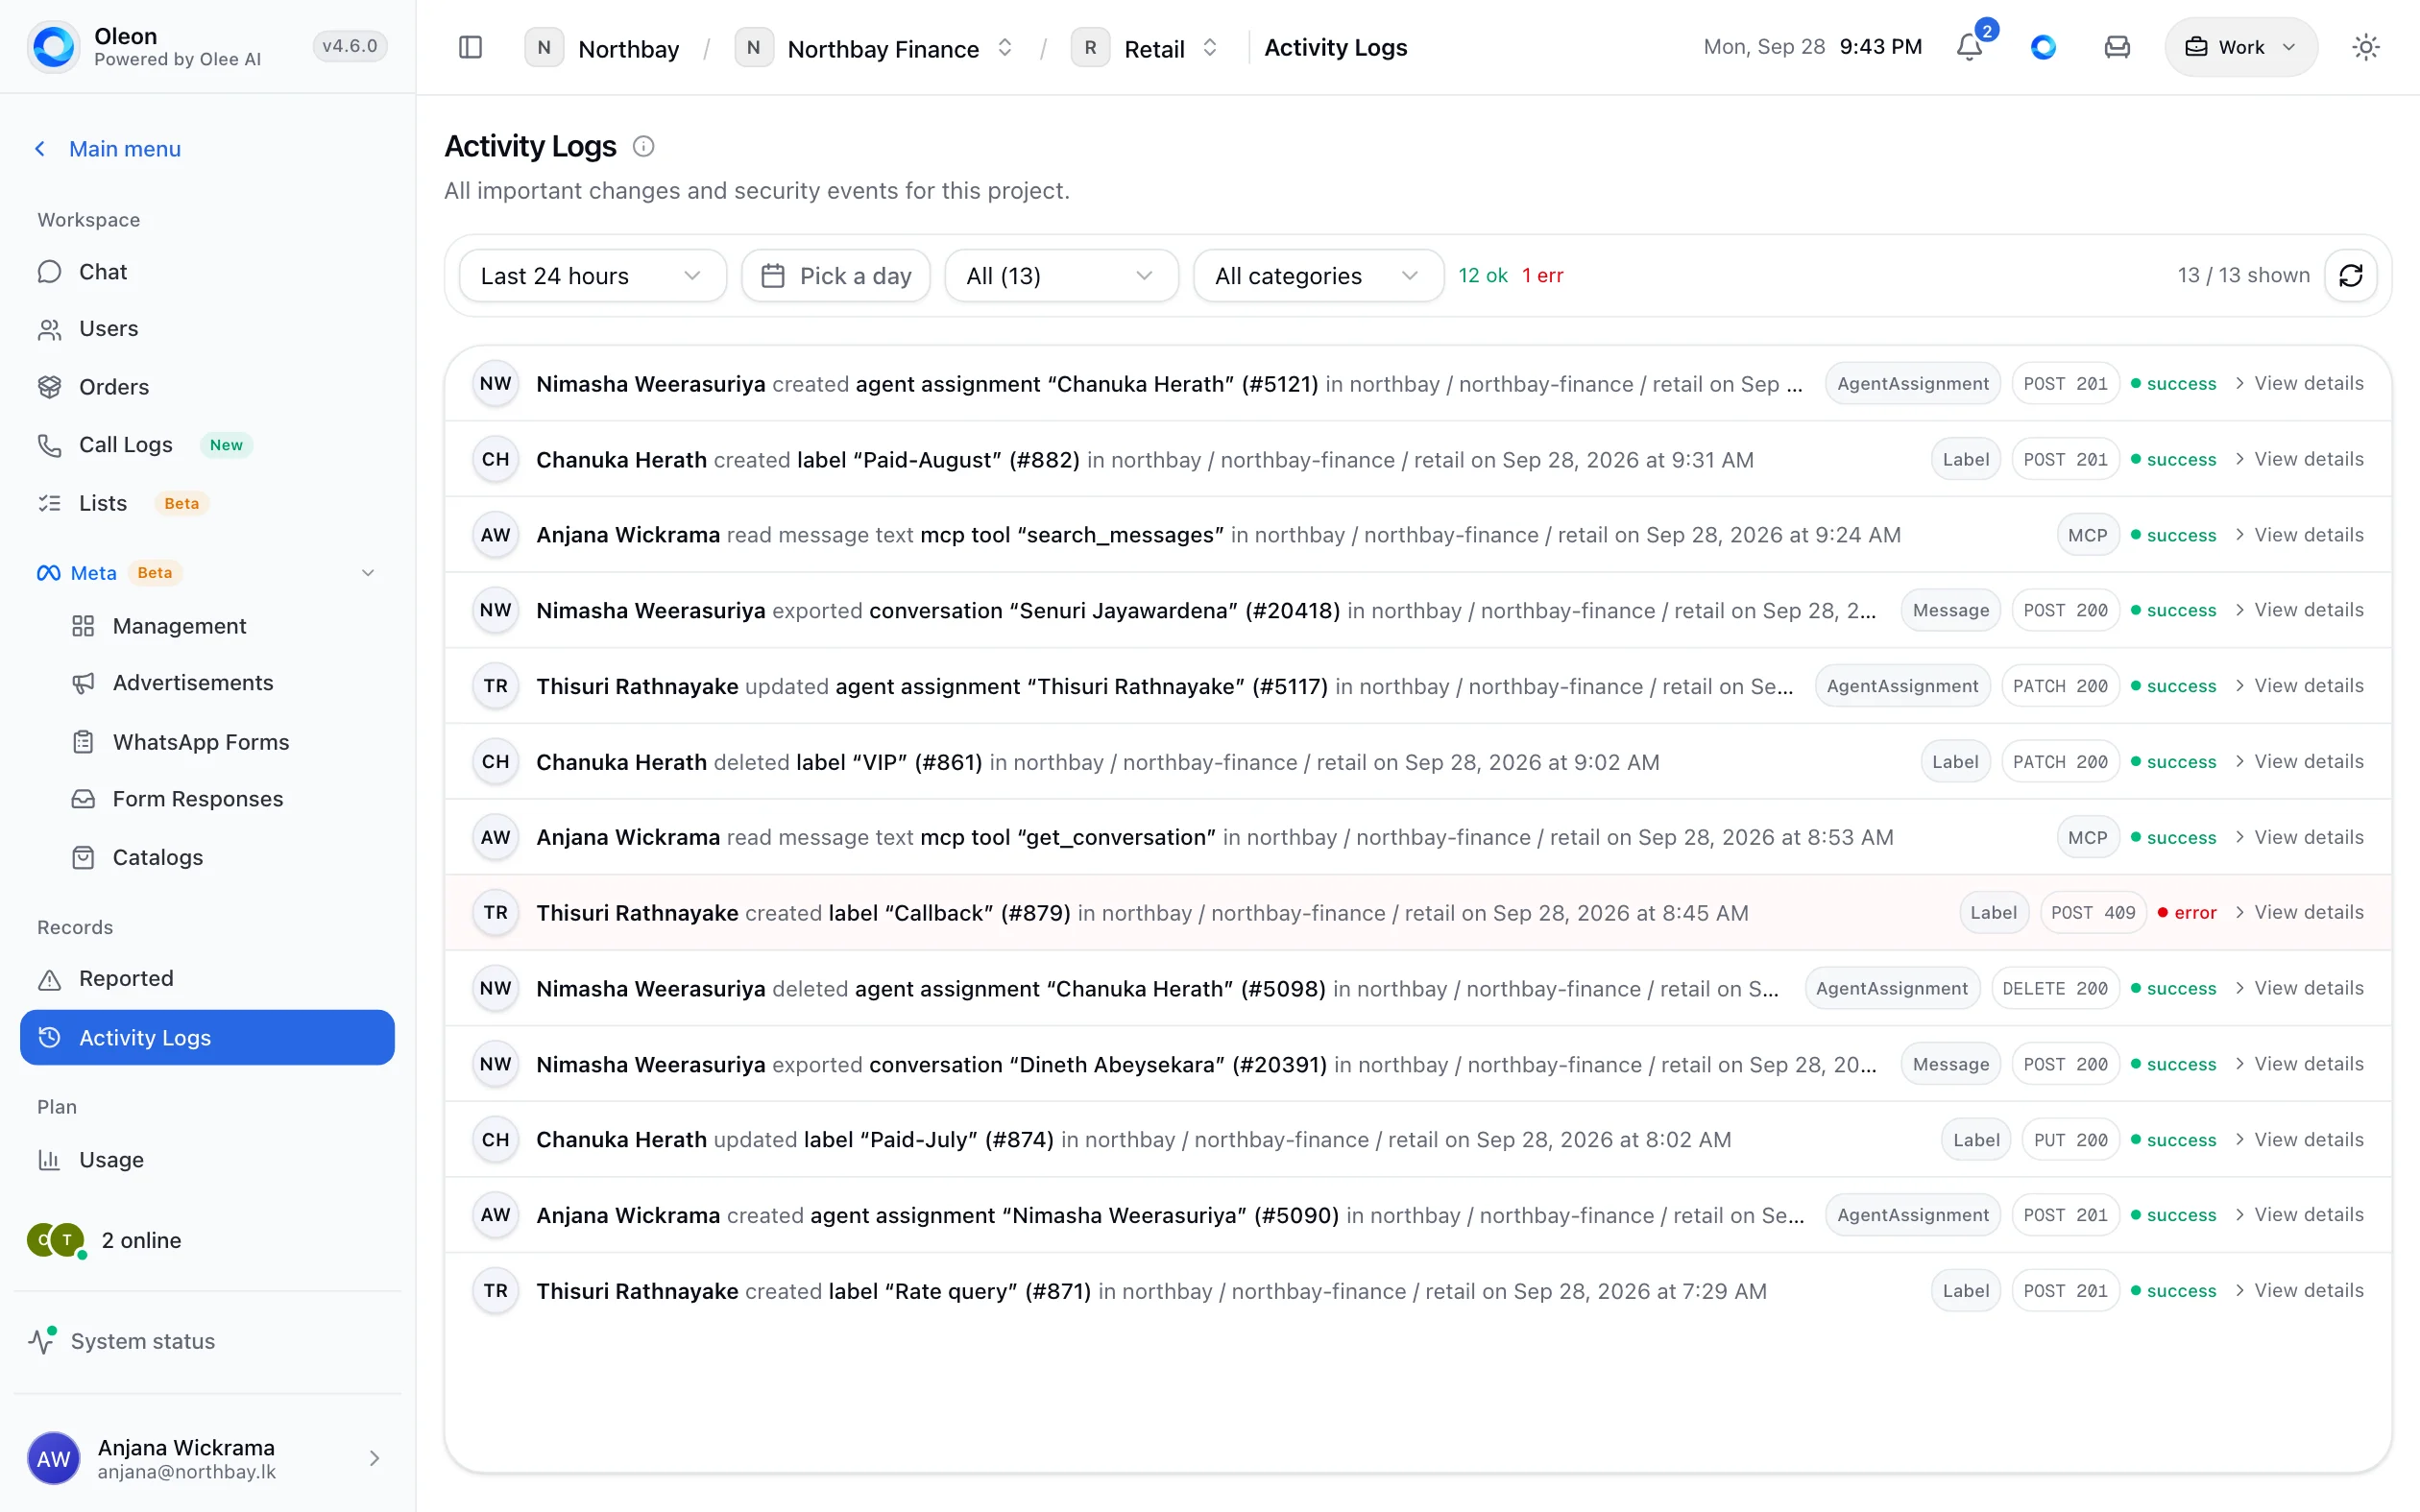Click the MCP badge on search_messages row
The width and height of the screenshot is (2420, 1512).
tap(2087, 535)
